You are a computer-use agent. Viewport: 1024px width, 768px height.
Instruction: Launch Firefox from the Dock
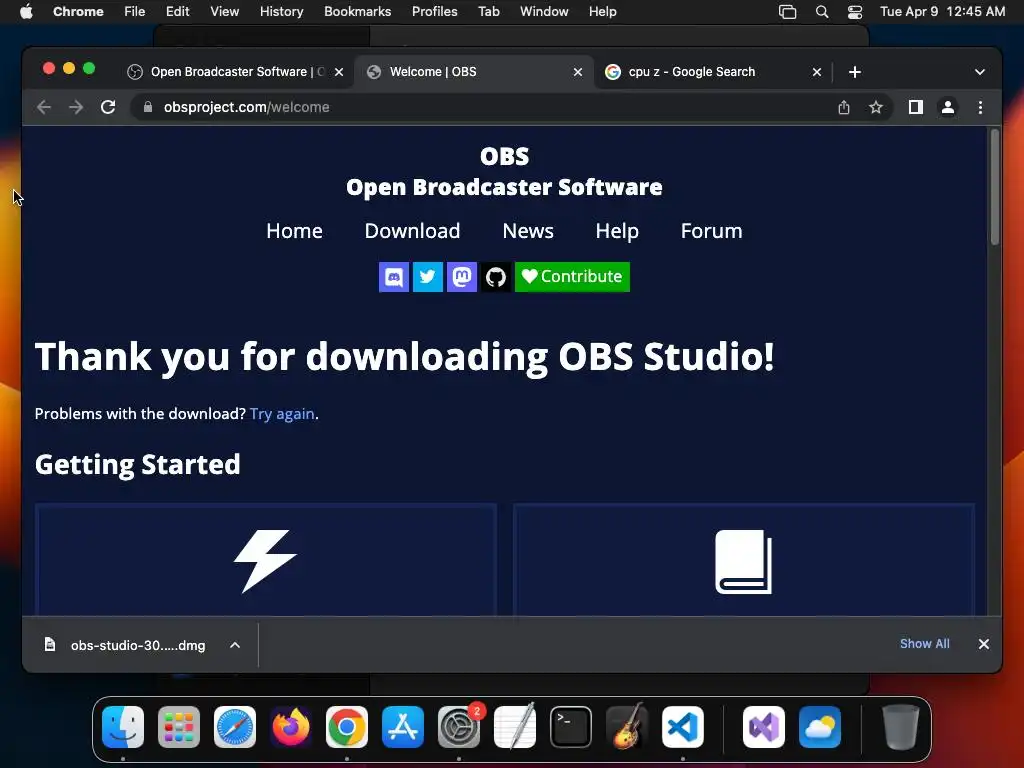click(291, 727)
